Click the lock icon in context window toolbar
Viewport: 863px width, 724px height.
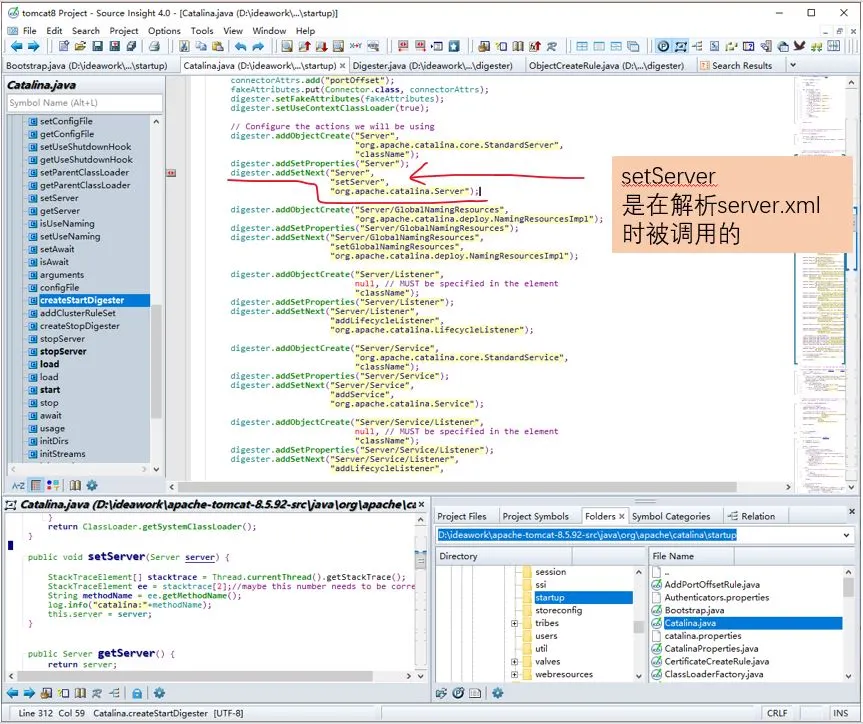pos(137,693)
